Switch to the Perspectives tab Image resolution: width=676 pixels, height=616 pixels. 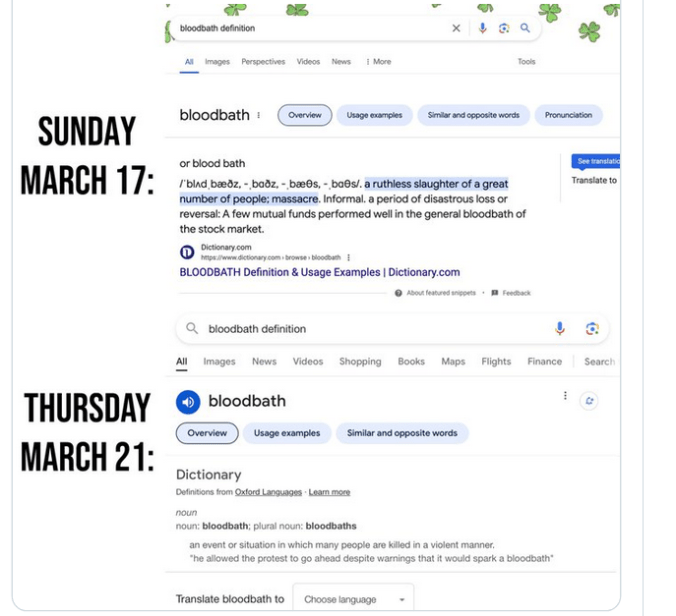click(x=263, y=62)
